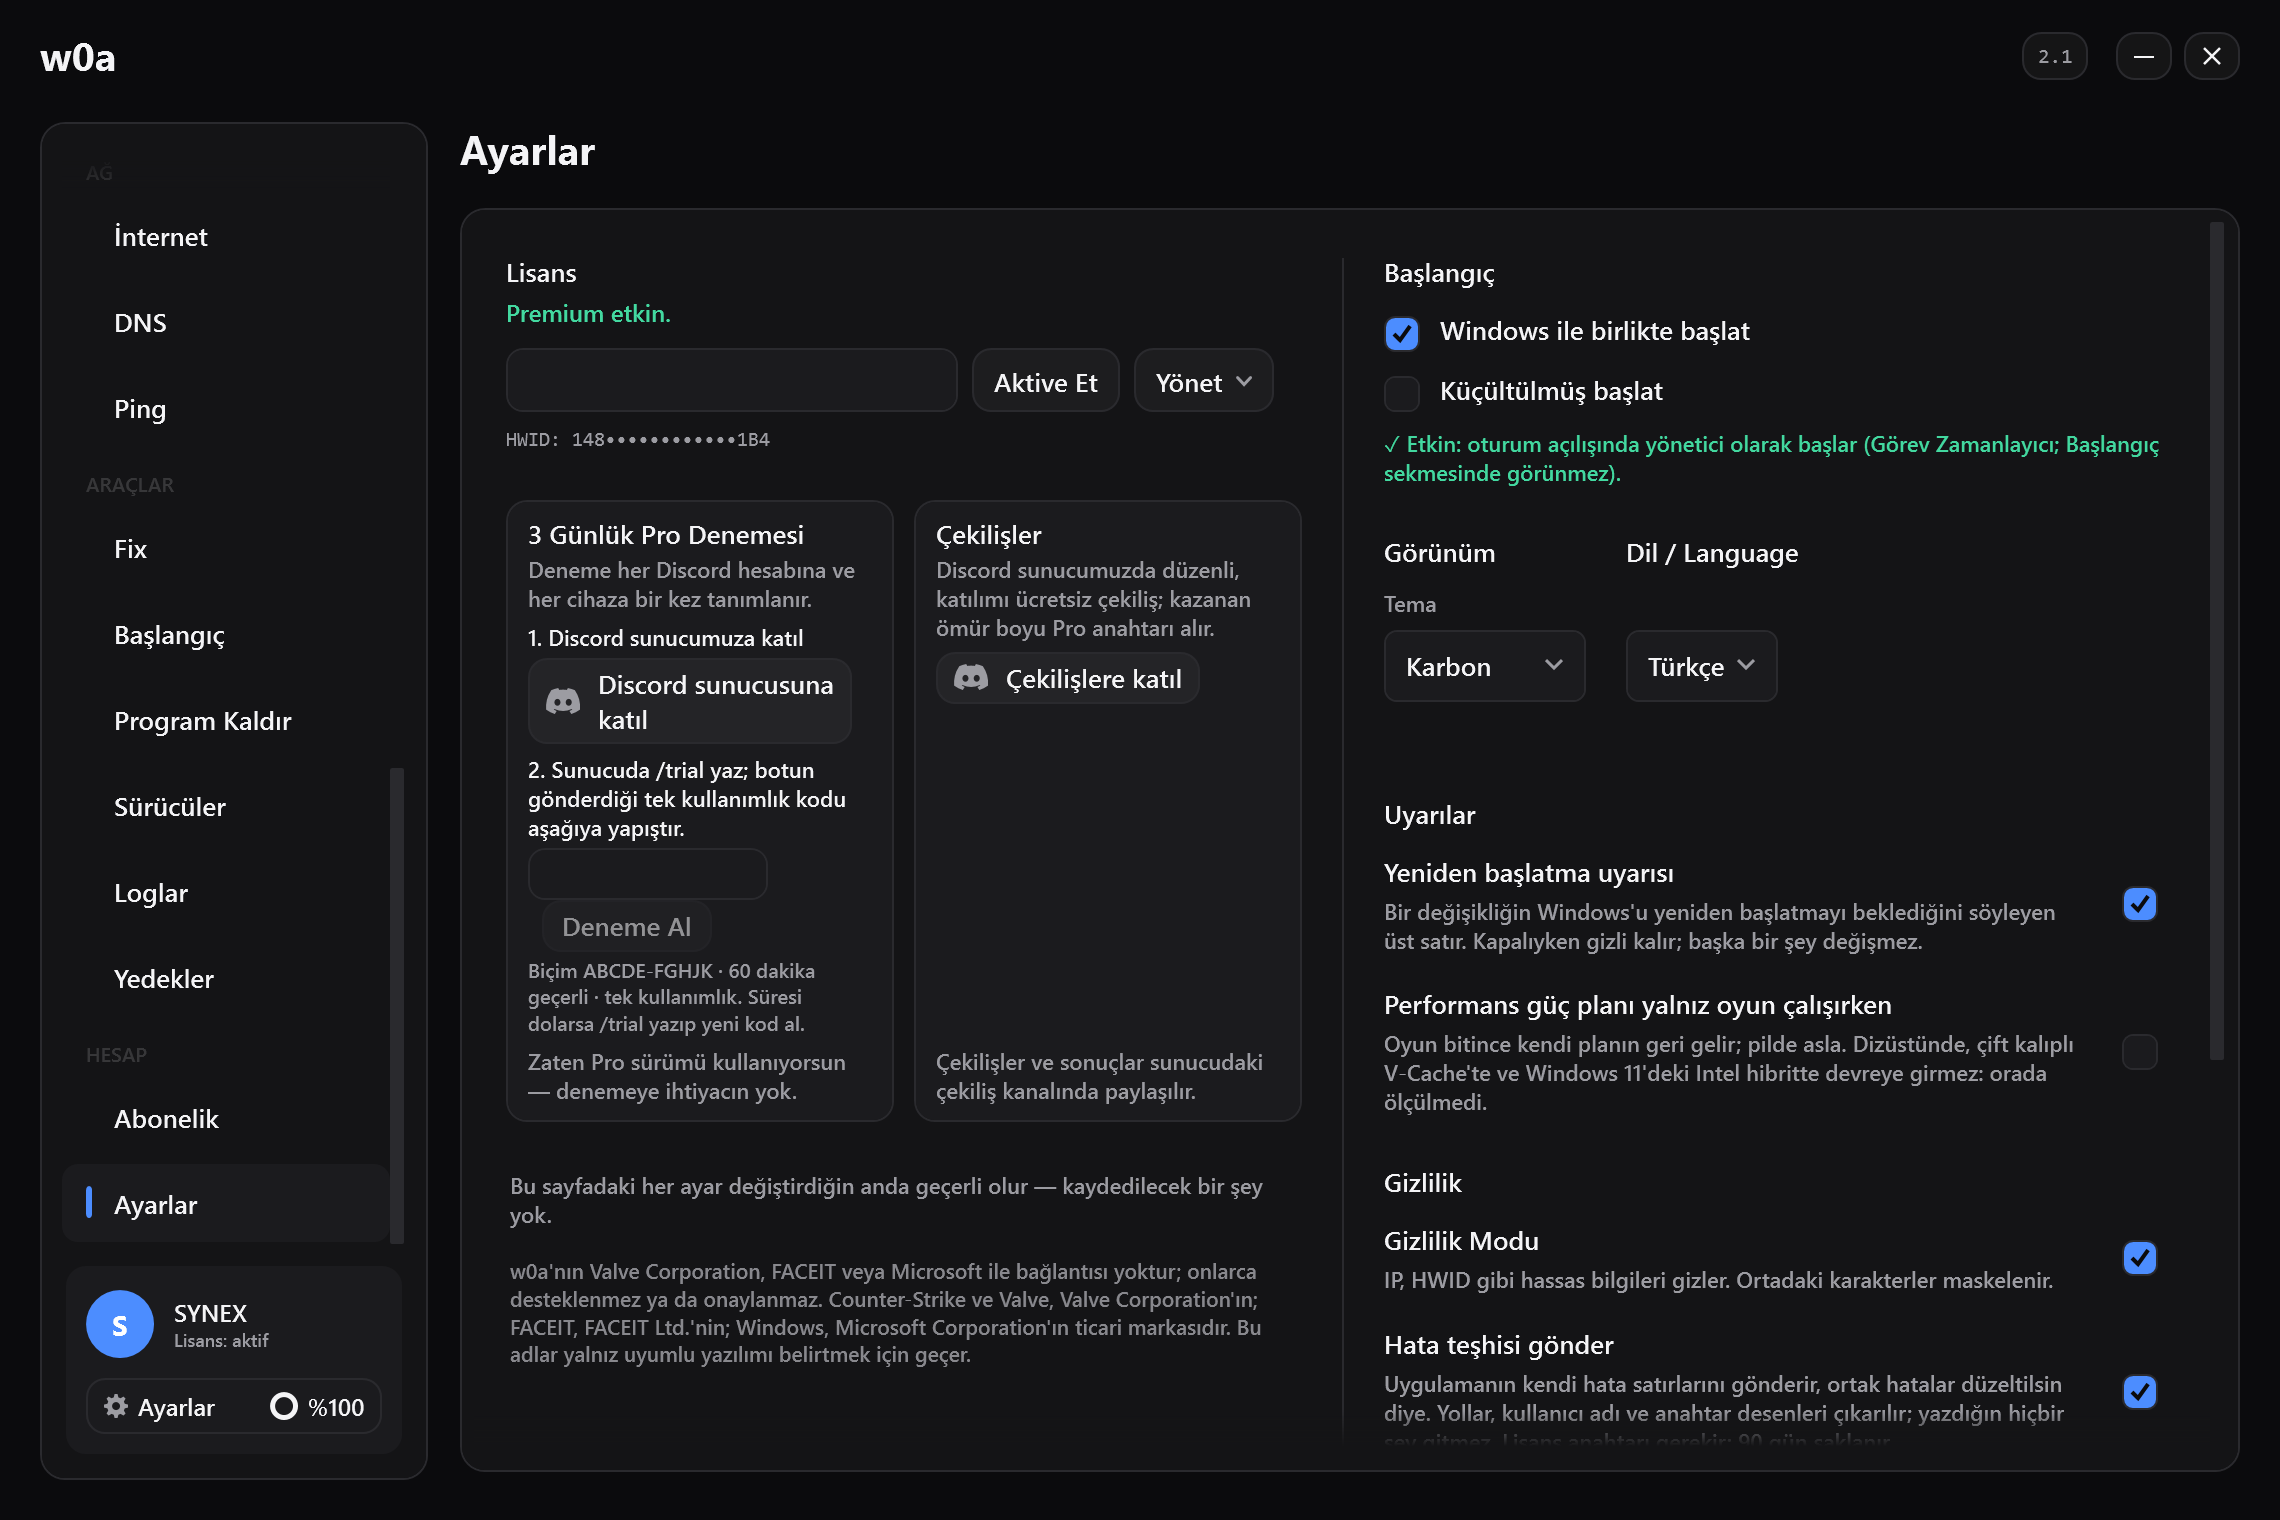Show the Loglar page
This screenshot has width=2280, height=1520.
[225, 893]
